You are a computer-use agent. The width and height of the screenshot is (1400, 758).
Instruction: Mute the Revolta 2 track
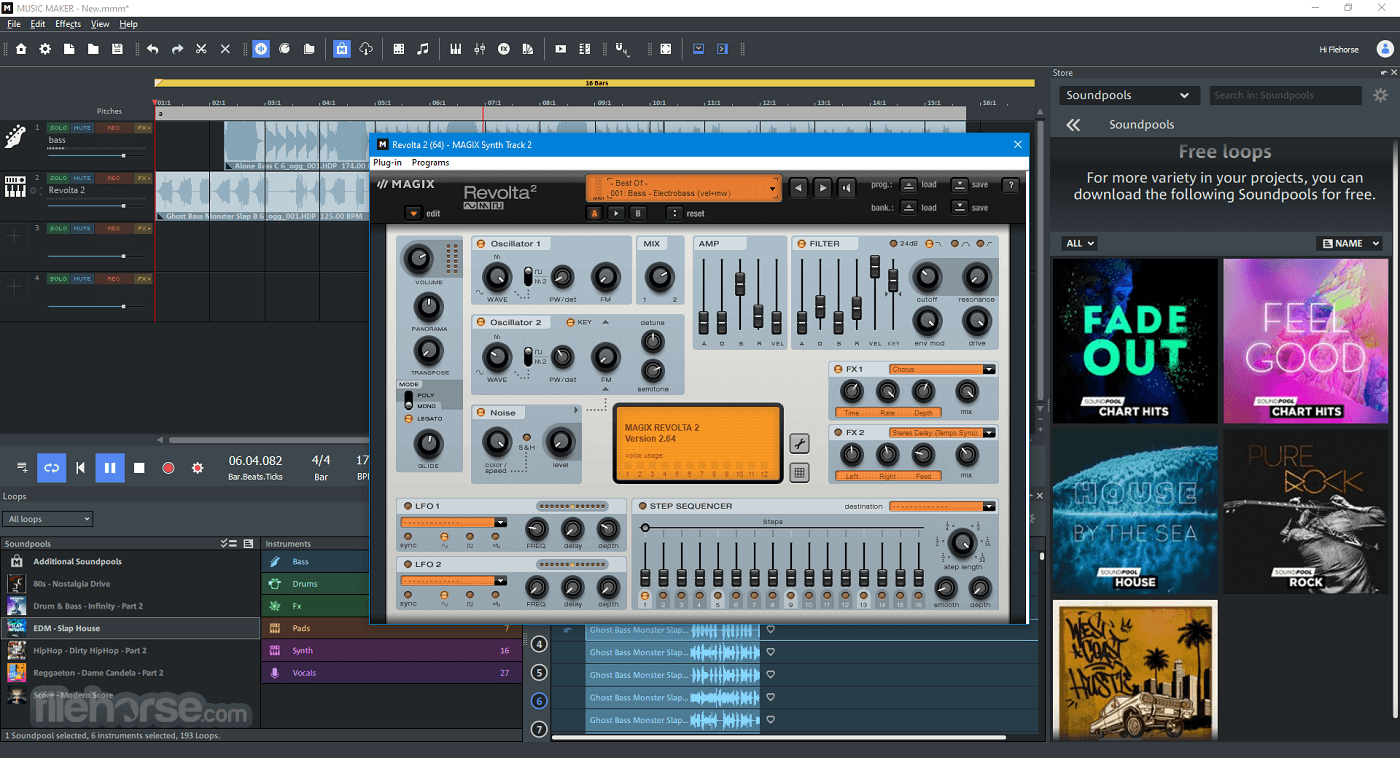[82, 178]
